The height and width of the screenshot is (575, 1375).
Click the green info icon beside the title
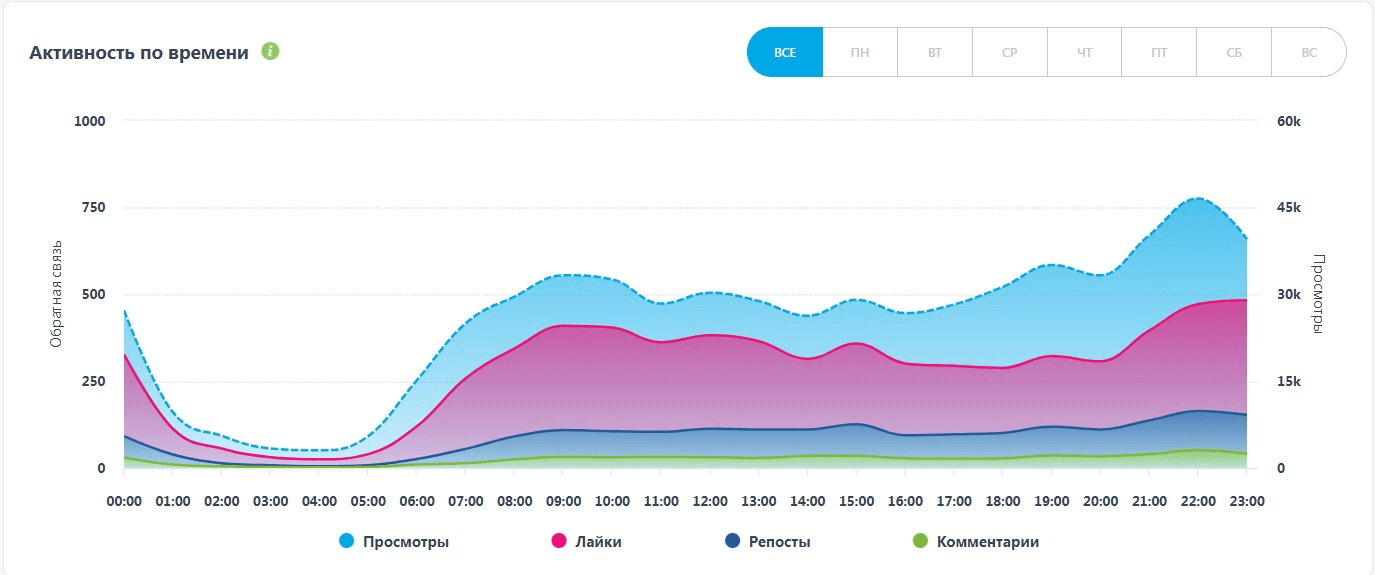click(270, 51)
